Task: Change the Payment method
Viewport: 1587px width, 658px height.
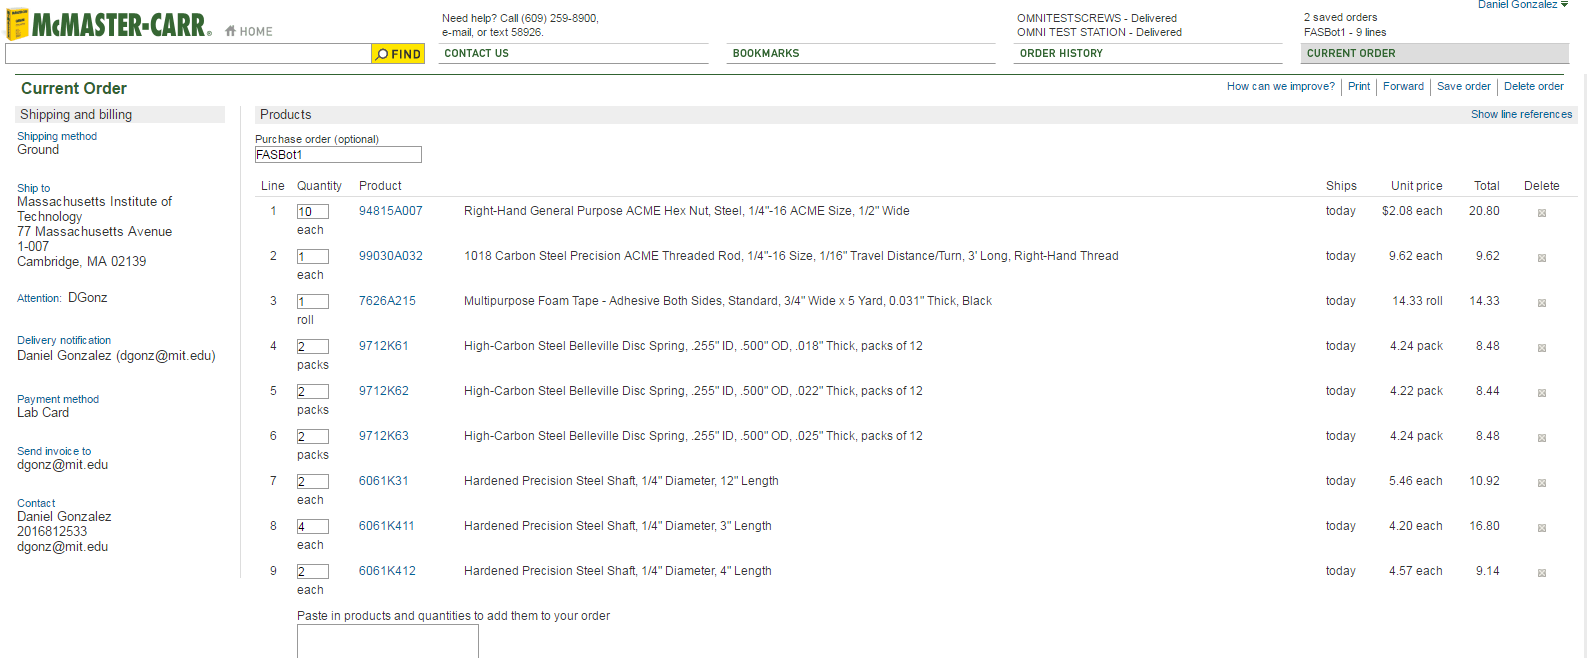Action: coord(58,399)
